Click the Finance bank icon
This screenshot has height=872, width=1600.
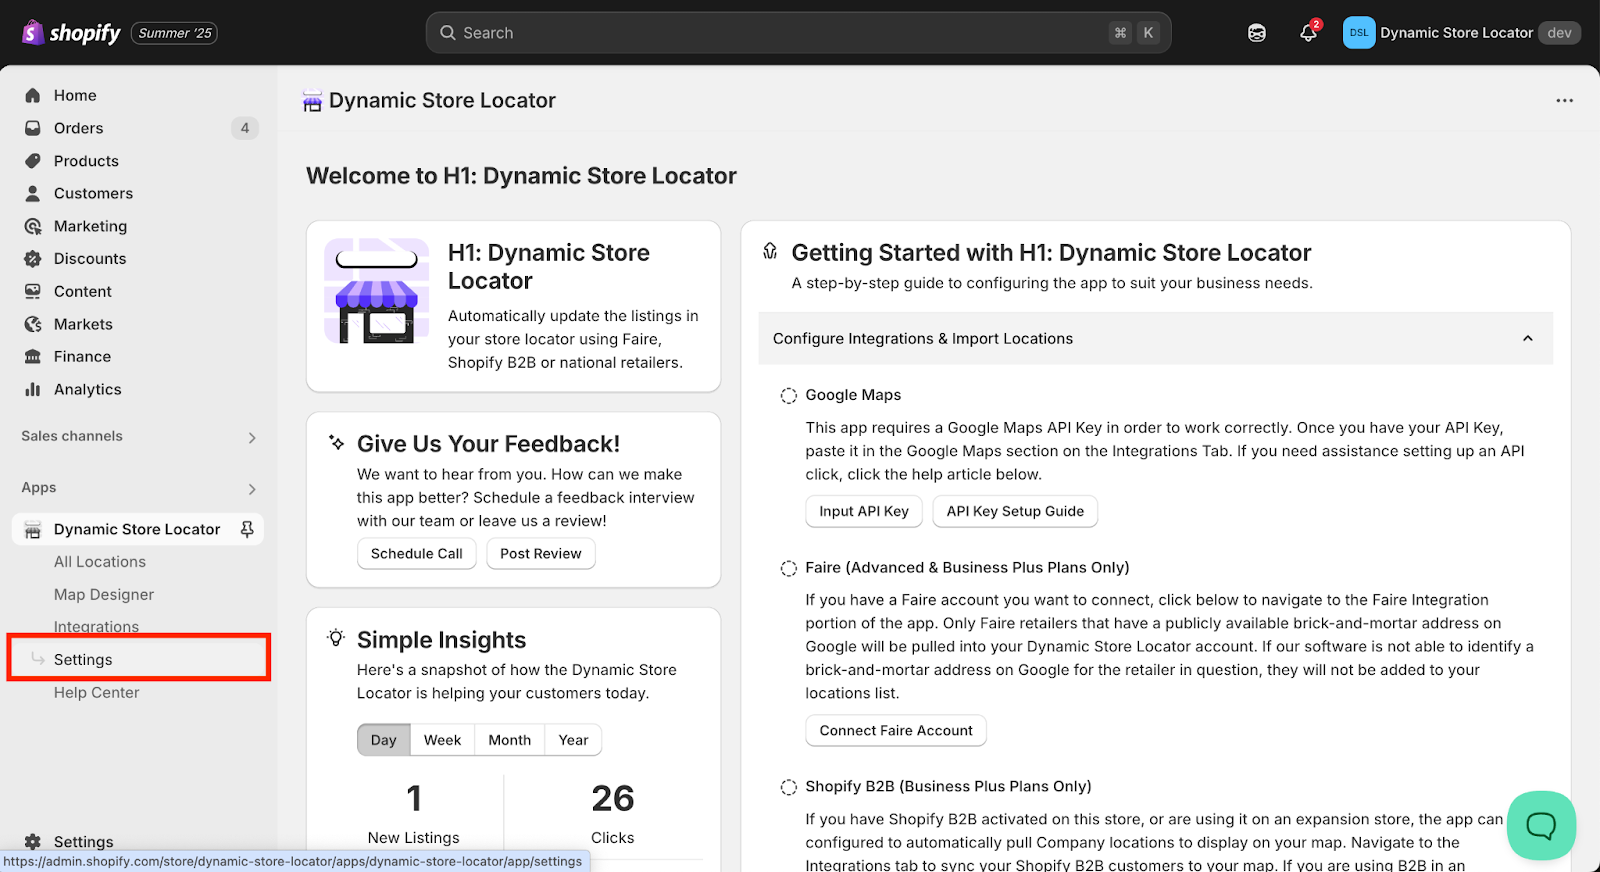click(33, 356)
